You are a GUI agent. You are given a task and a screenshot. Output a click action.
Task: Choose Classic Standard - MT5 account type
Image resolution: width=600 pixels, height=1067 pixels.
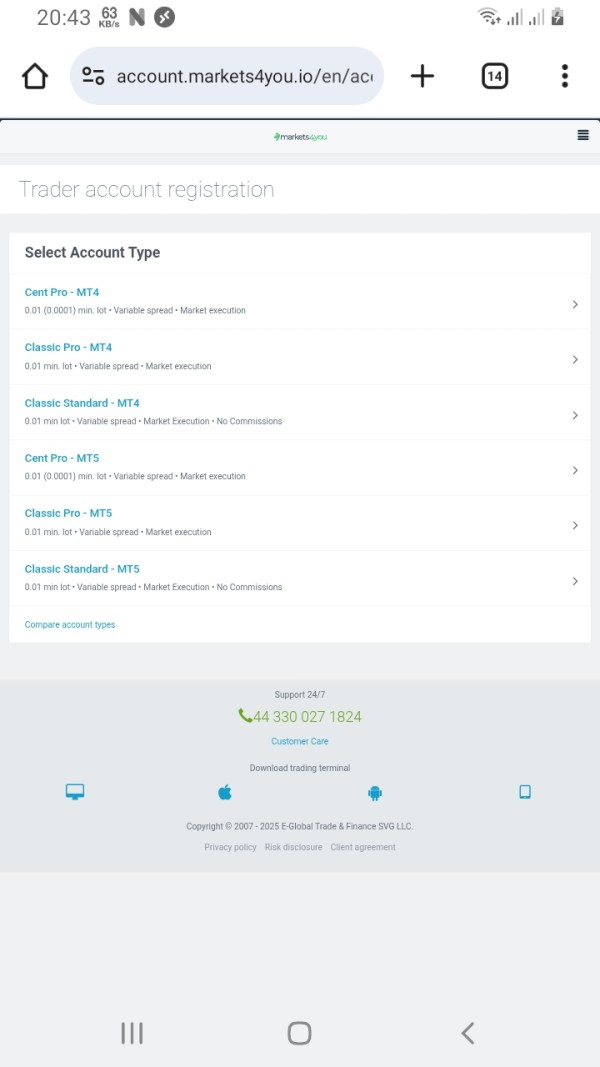299,578
